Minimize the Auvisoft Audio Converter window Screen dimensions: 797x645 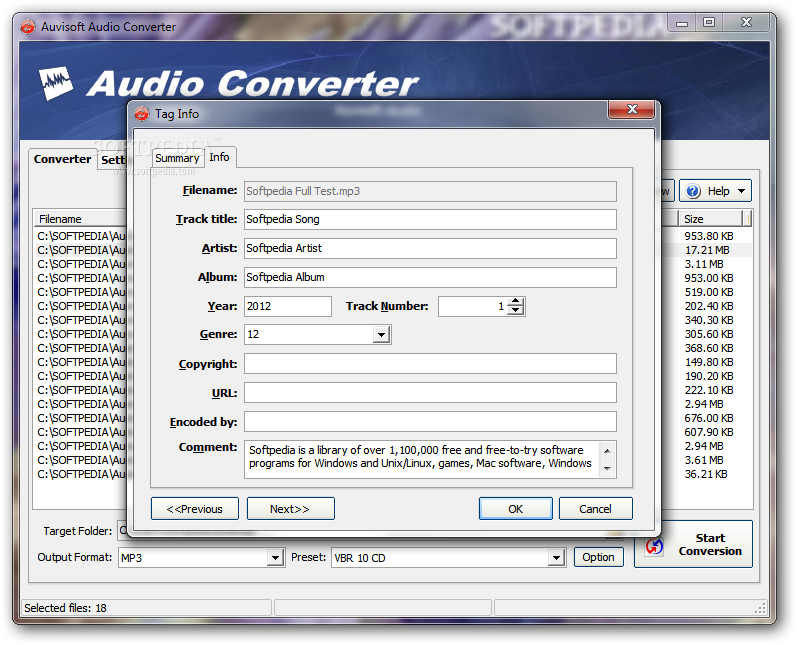click(682, 23)
